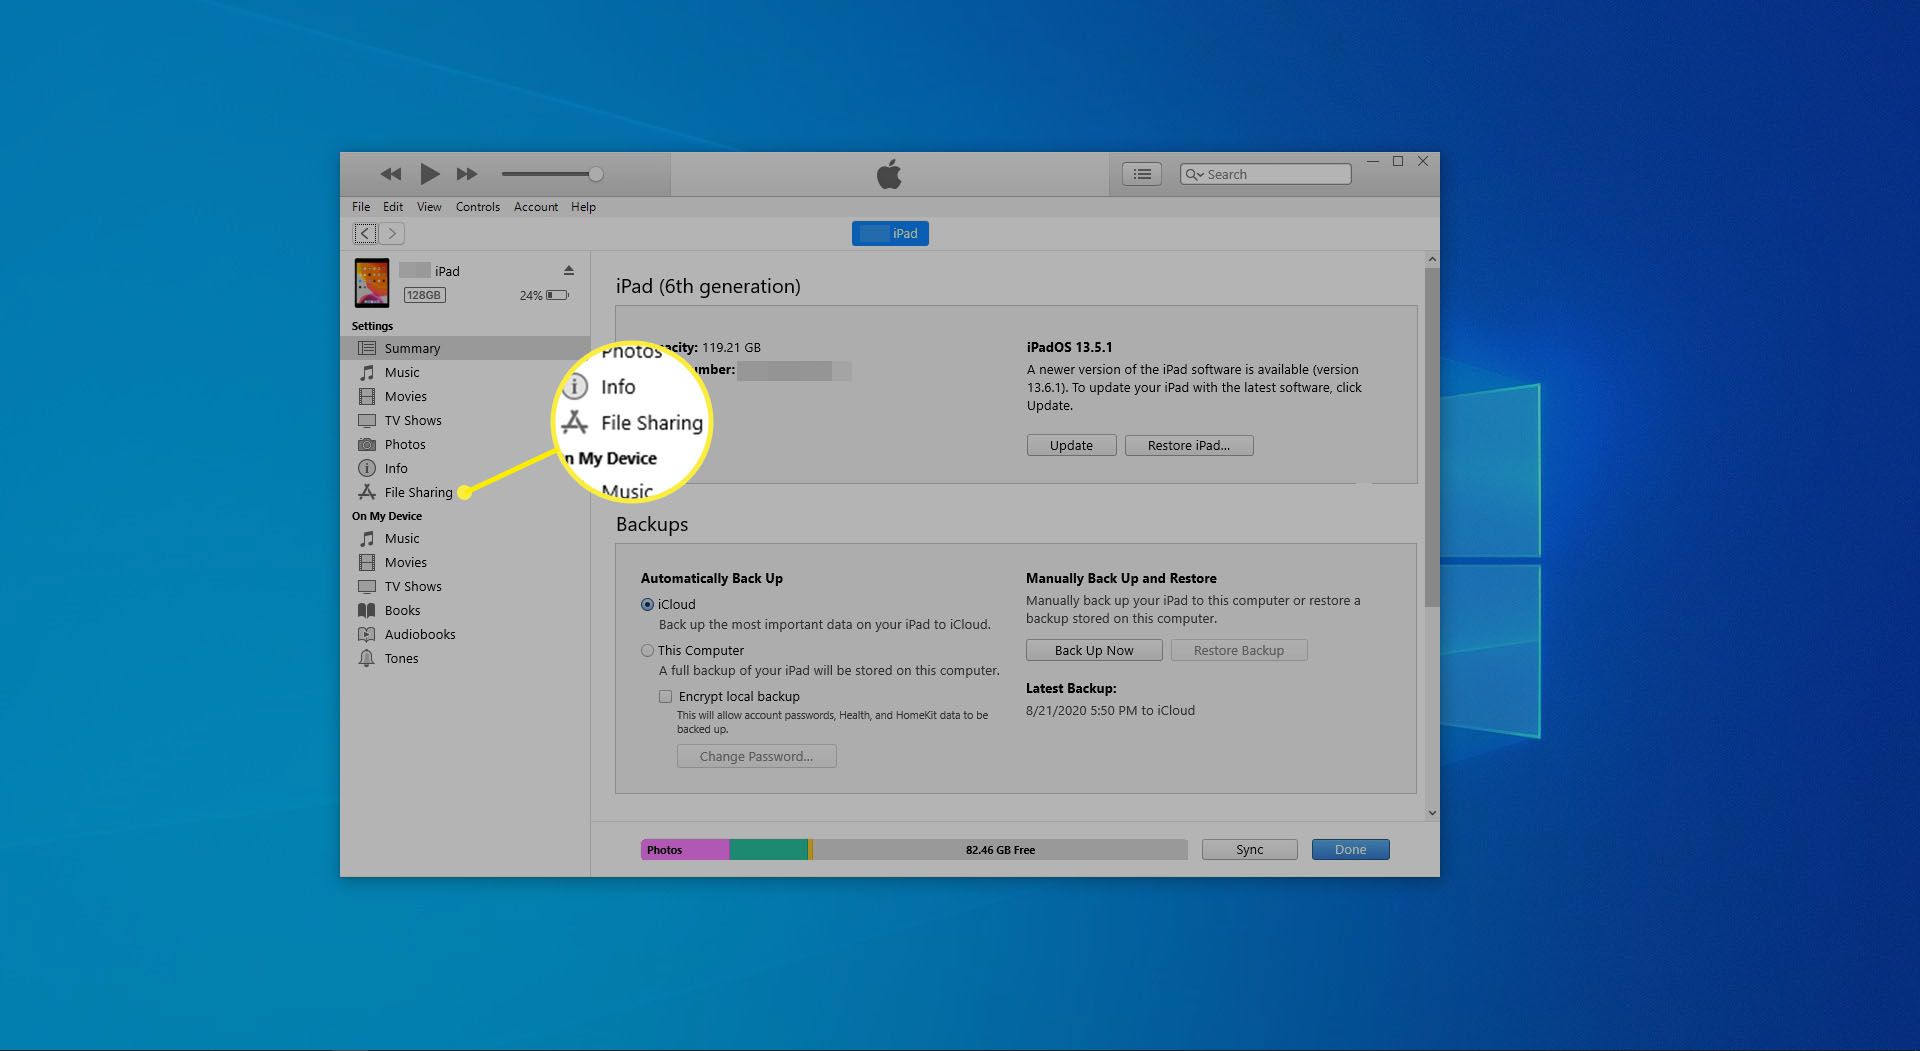1920x1051 pixels.
Task: Click the Summary list icon
Action: click(367, 348)
